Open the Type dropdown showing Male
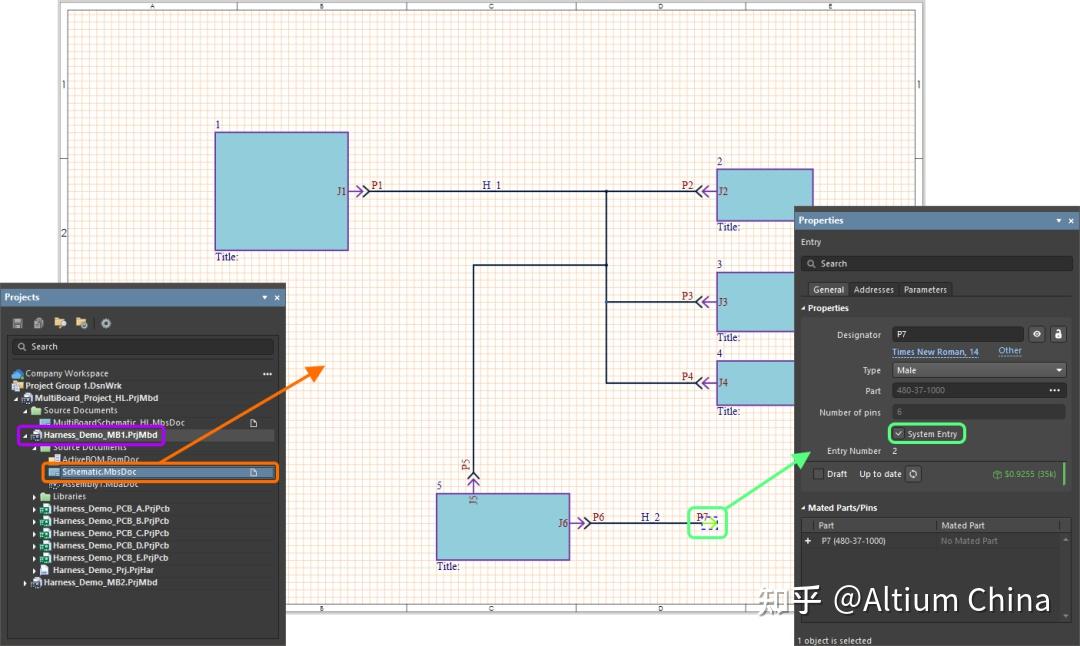This screenshot has width=1080, height=646. click(1059, 371)
